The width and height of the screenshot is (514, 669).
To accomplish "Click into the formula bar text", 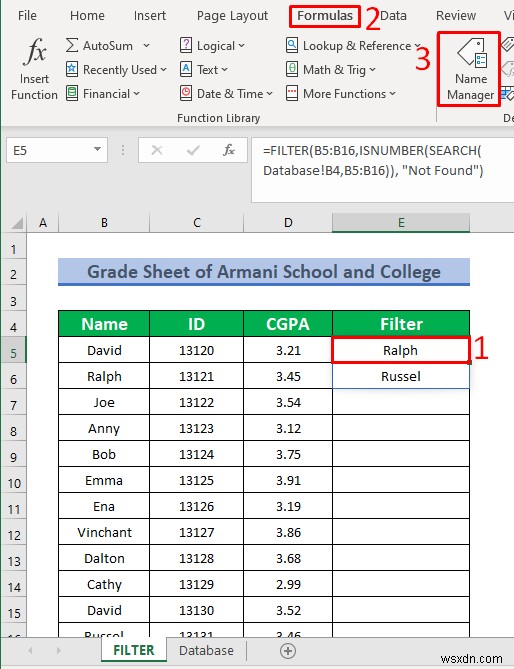I will (383, 169).
